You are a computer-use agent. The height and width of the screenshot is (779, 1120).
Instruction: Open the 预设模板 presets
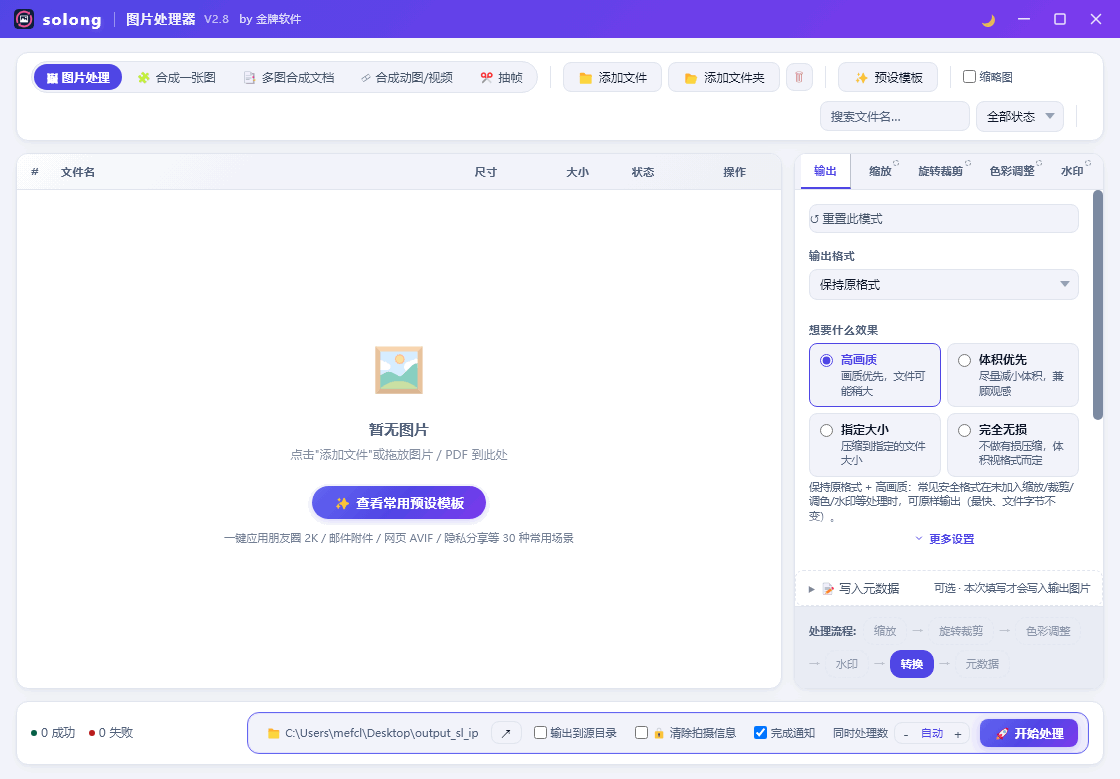pyautogui.click(x=888, y=77)
